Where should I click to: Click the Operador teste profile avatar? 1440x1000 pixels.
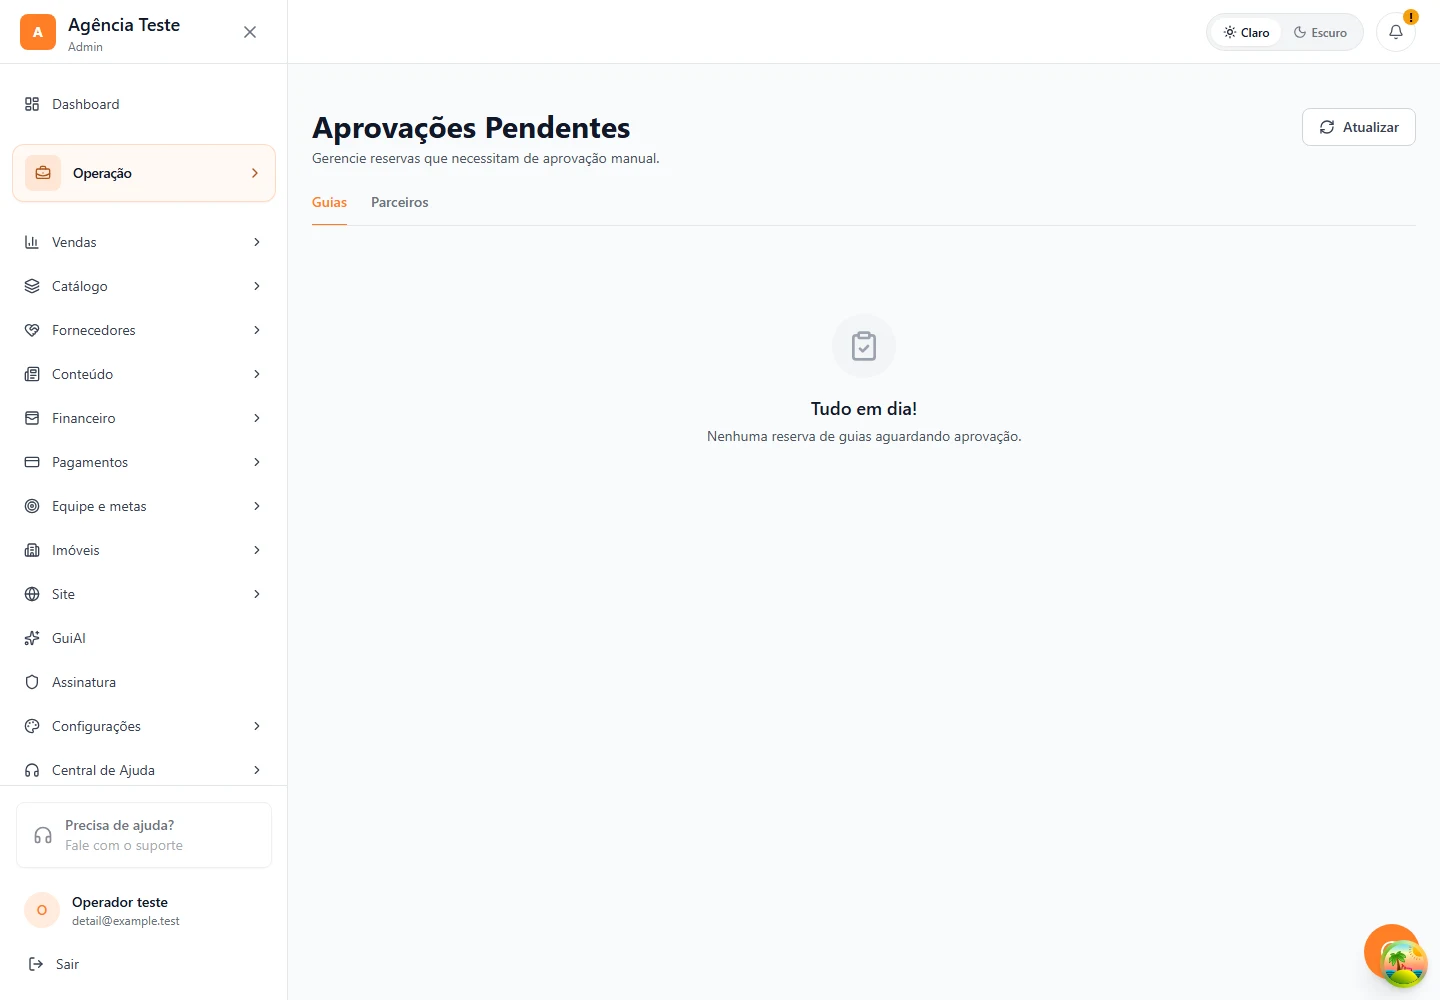tap(42, 910)
